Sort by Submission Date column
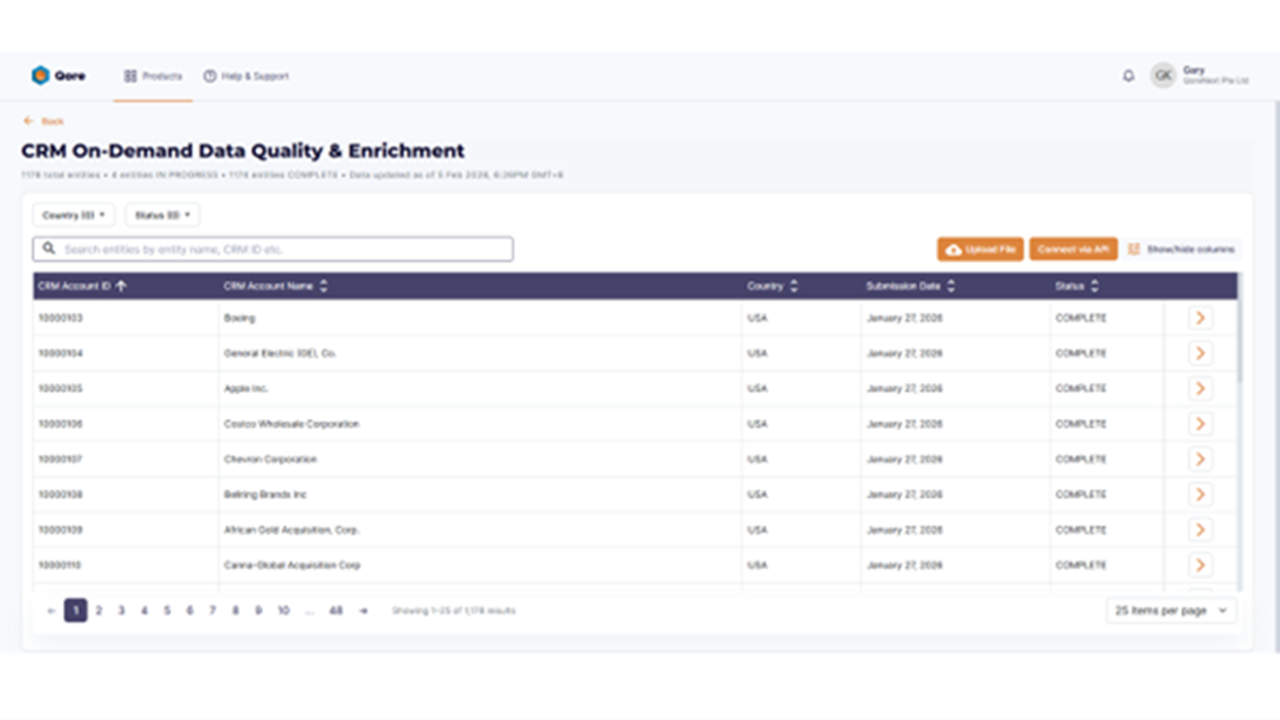Screen dimensions: 1280x720 (x=910, y=286)
